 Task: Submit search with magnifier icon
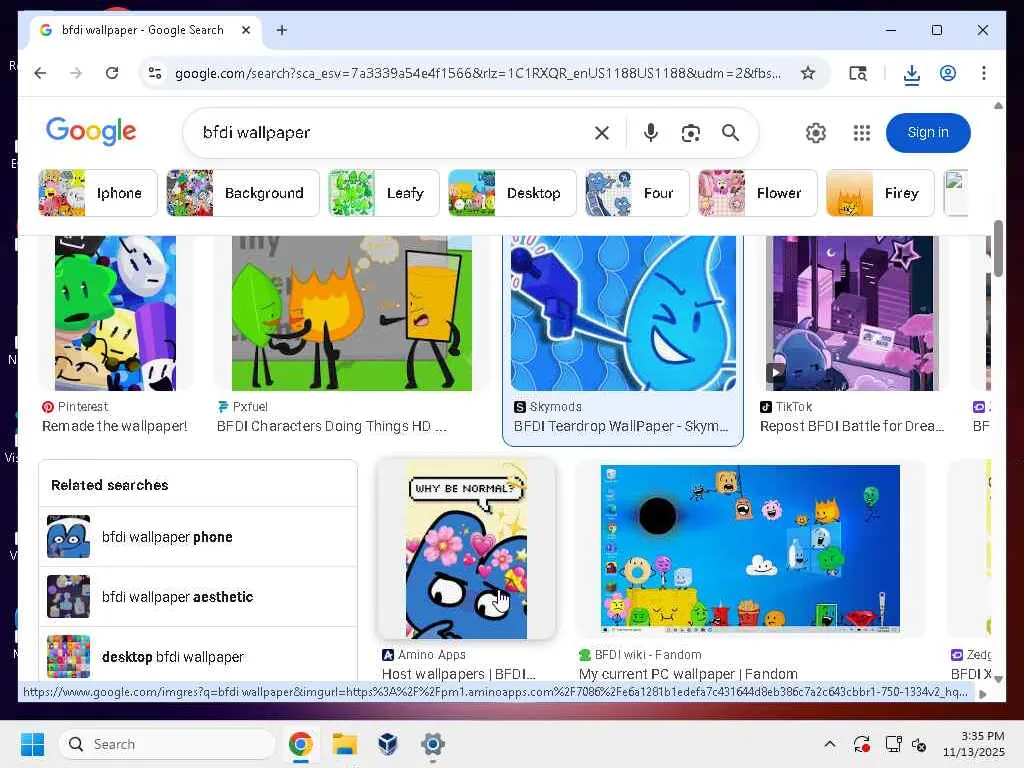coord(730,133)
